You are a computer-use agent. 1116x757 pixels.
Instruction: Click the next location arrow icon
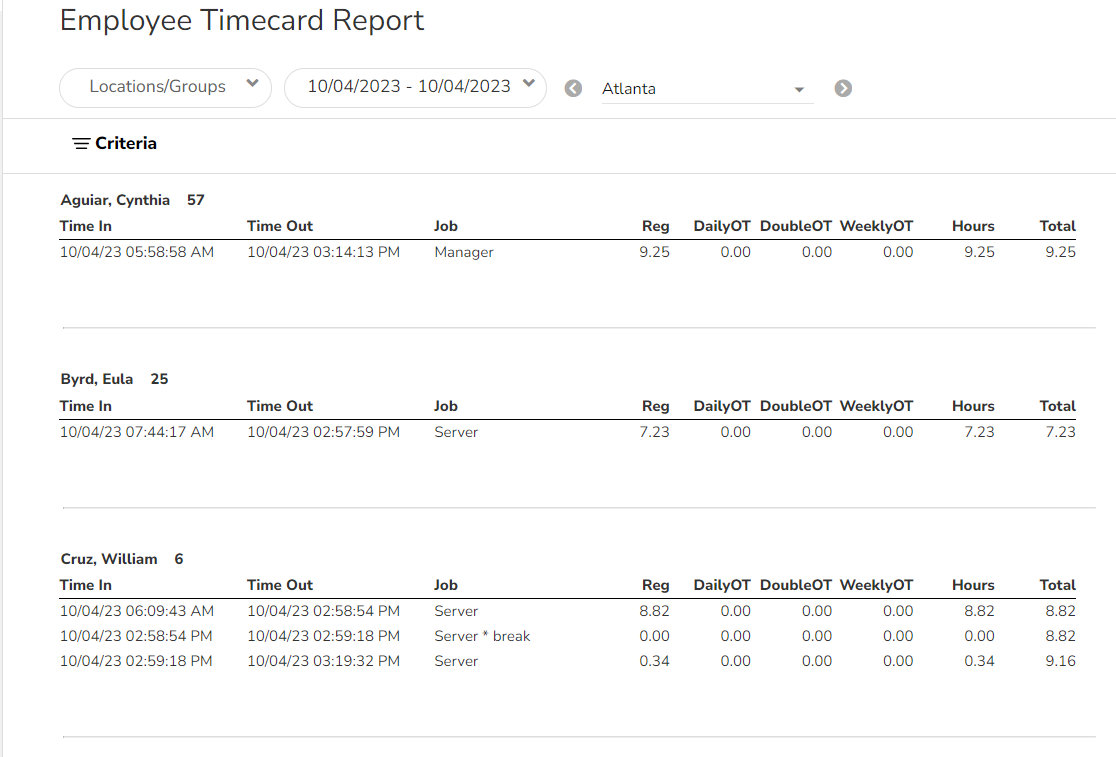(843, 88)
